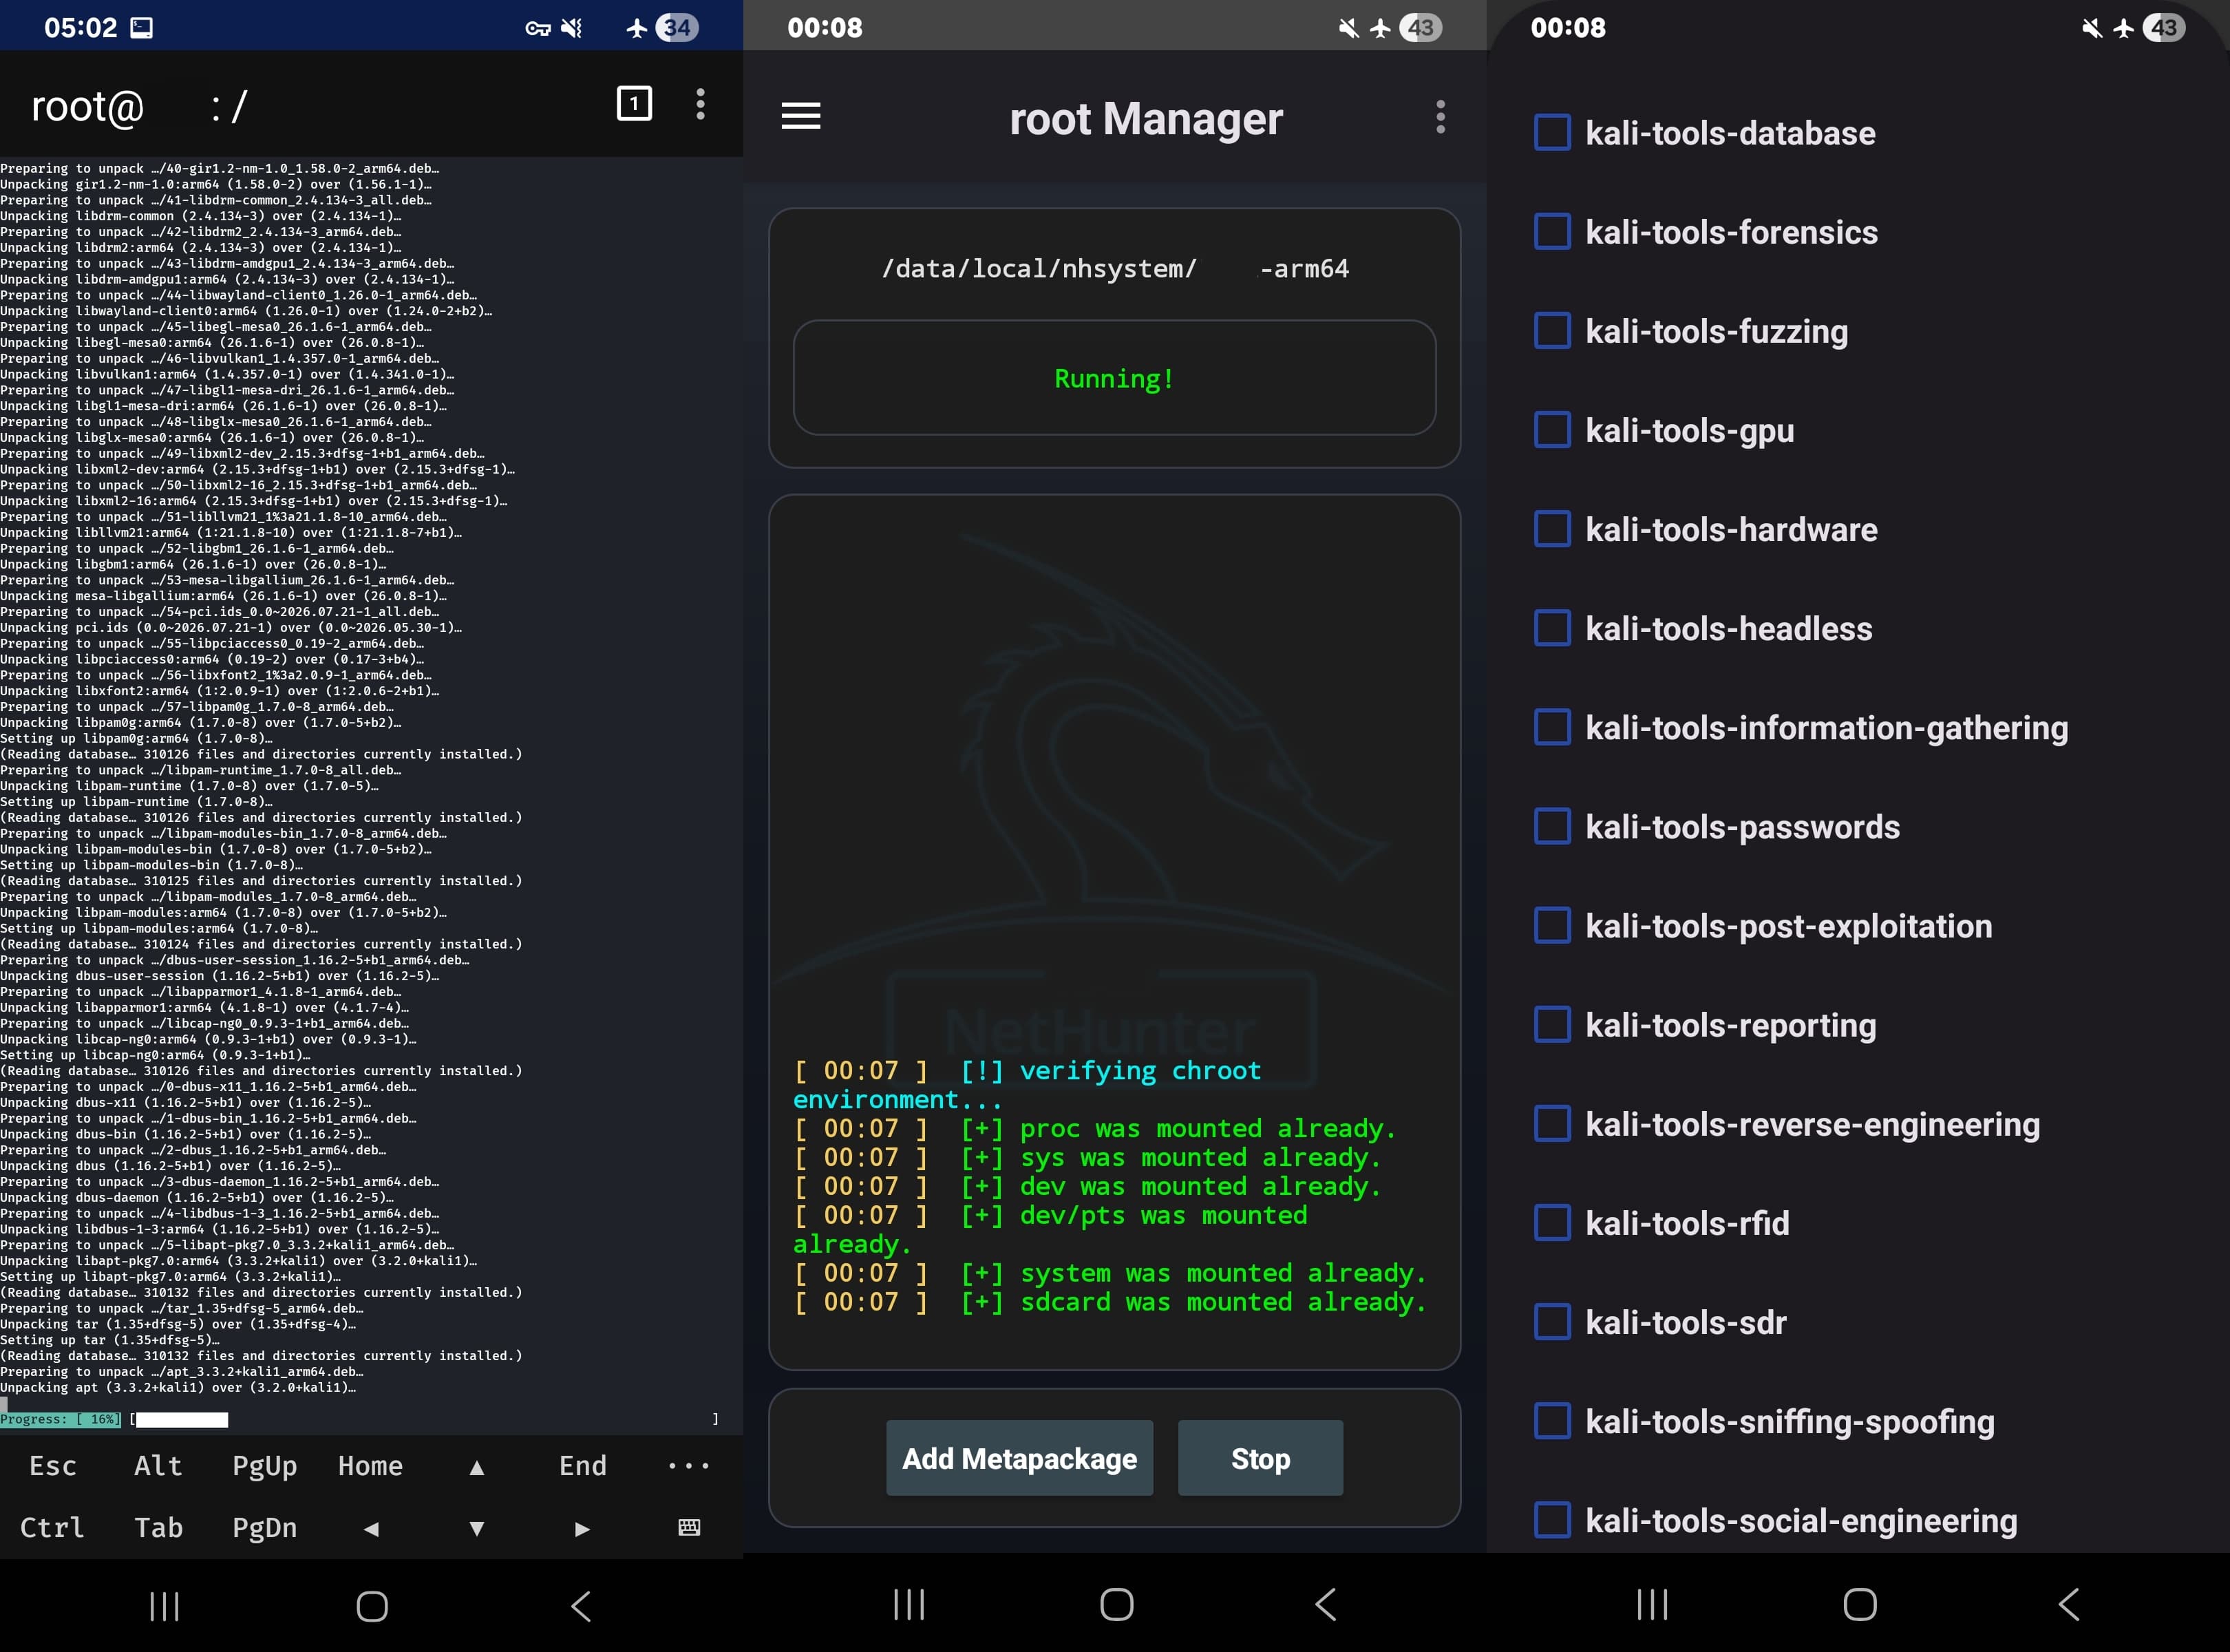Image resolution: width=2230 pixels, height=1652 pixels.
Task: Tap the terminal left arrow key
Action: [371, 1528]
